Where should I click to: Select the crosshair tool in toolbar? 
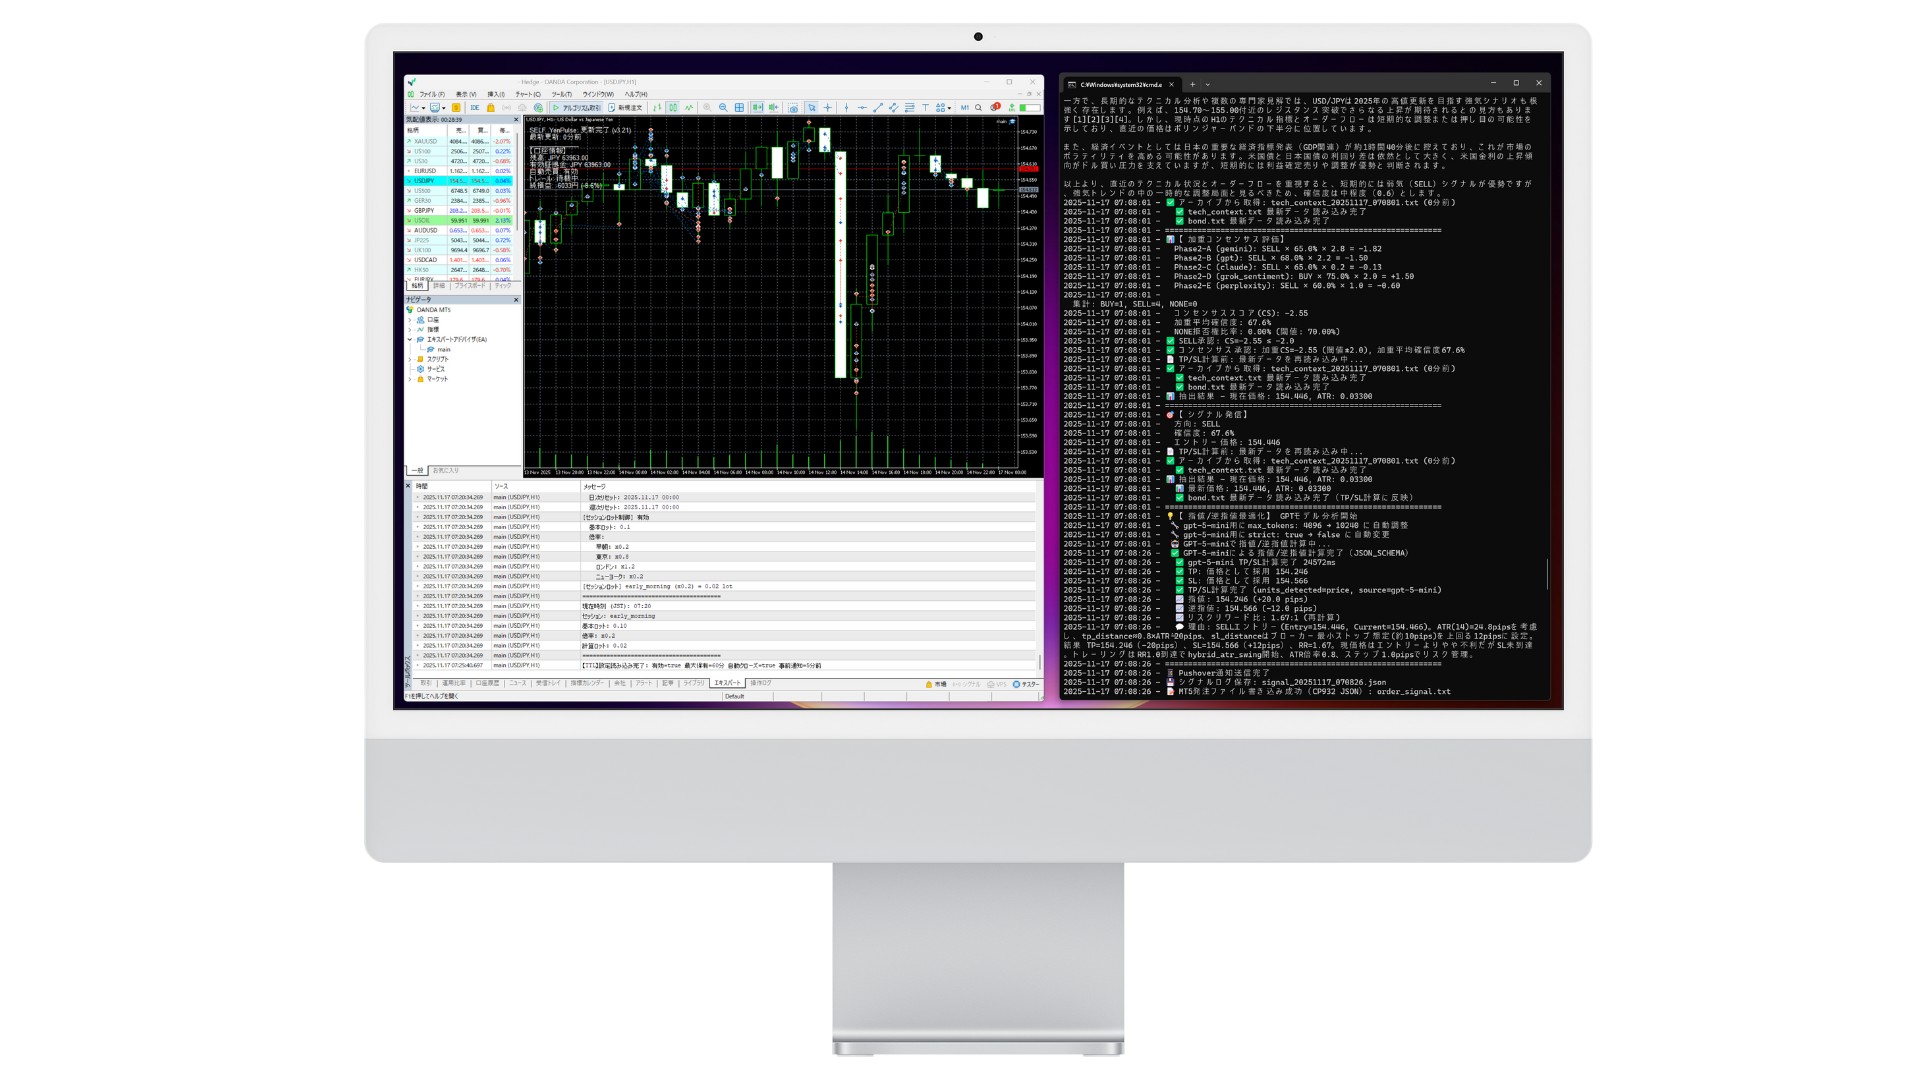pos(827,107)
